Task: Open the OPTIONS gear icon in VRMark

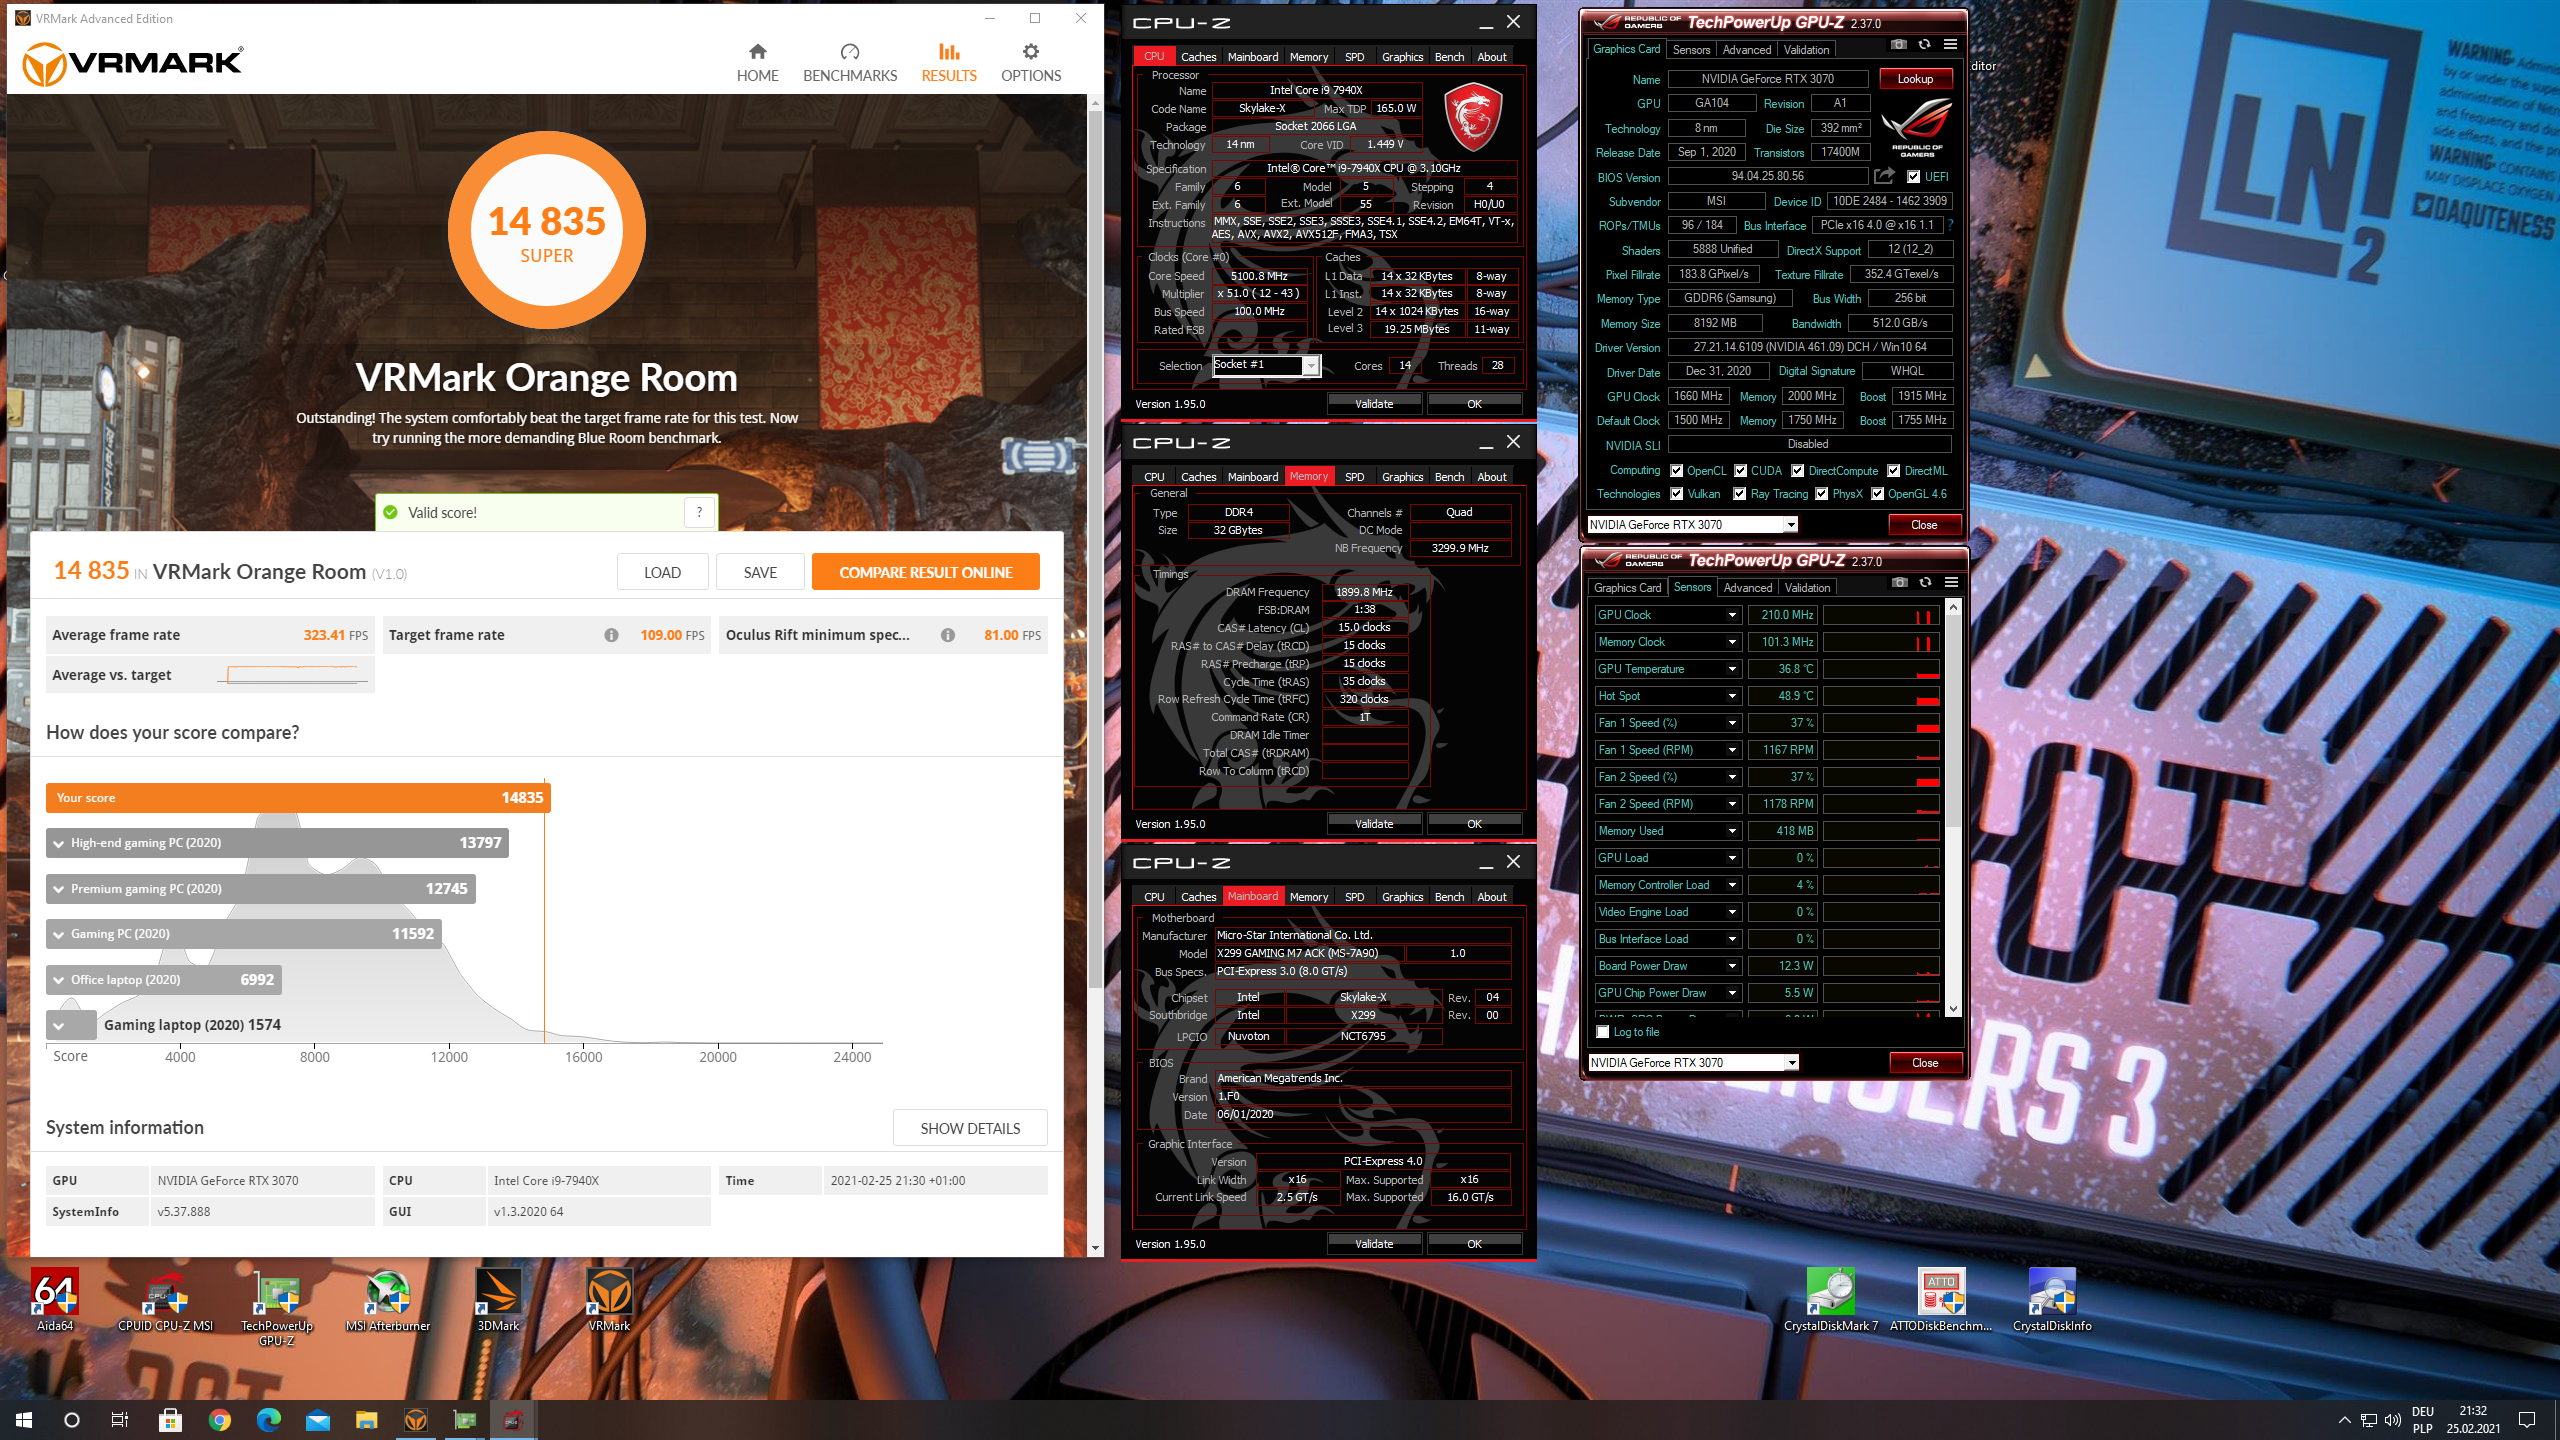Action: pos(1031,52)
